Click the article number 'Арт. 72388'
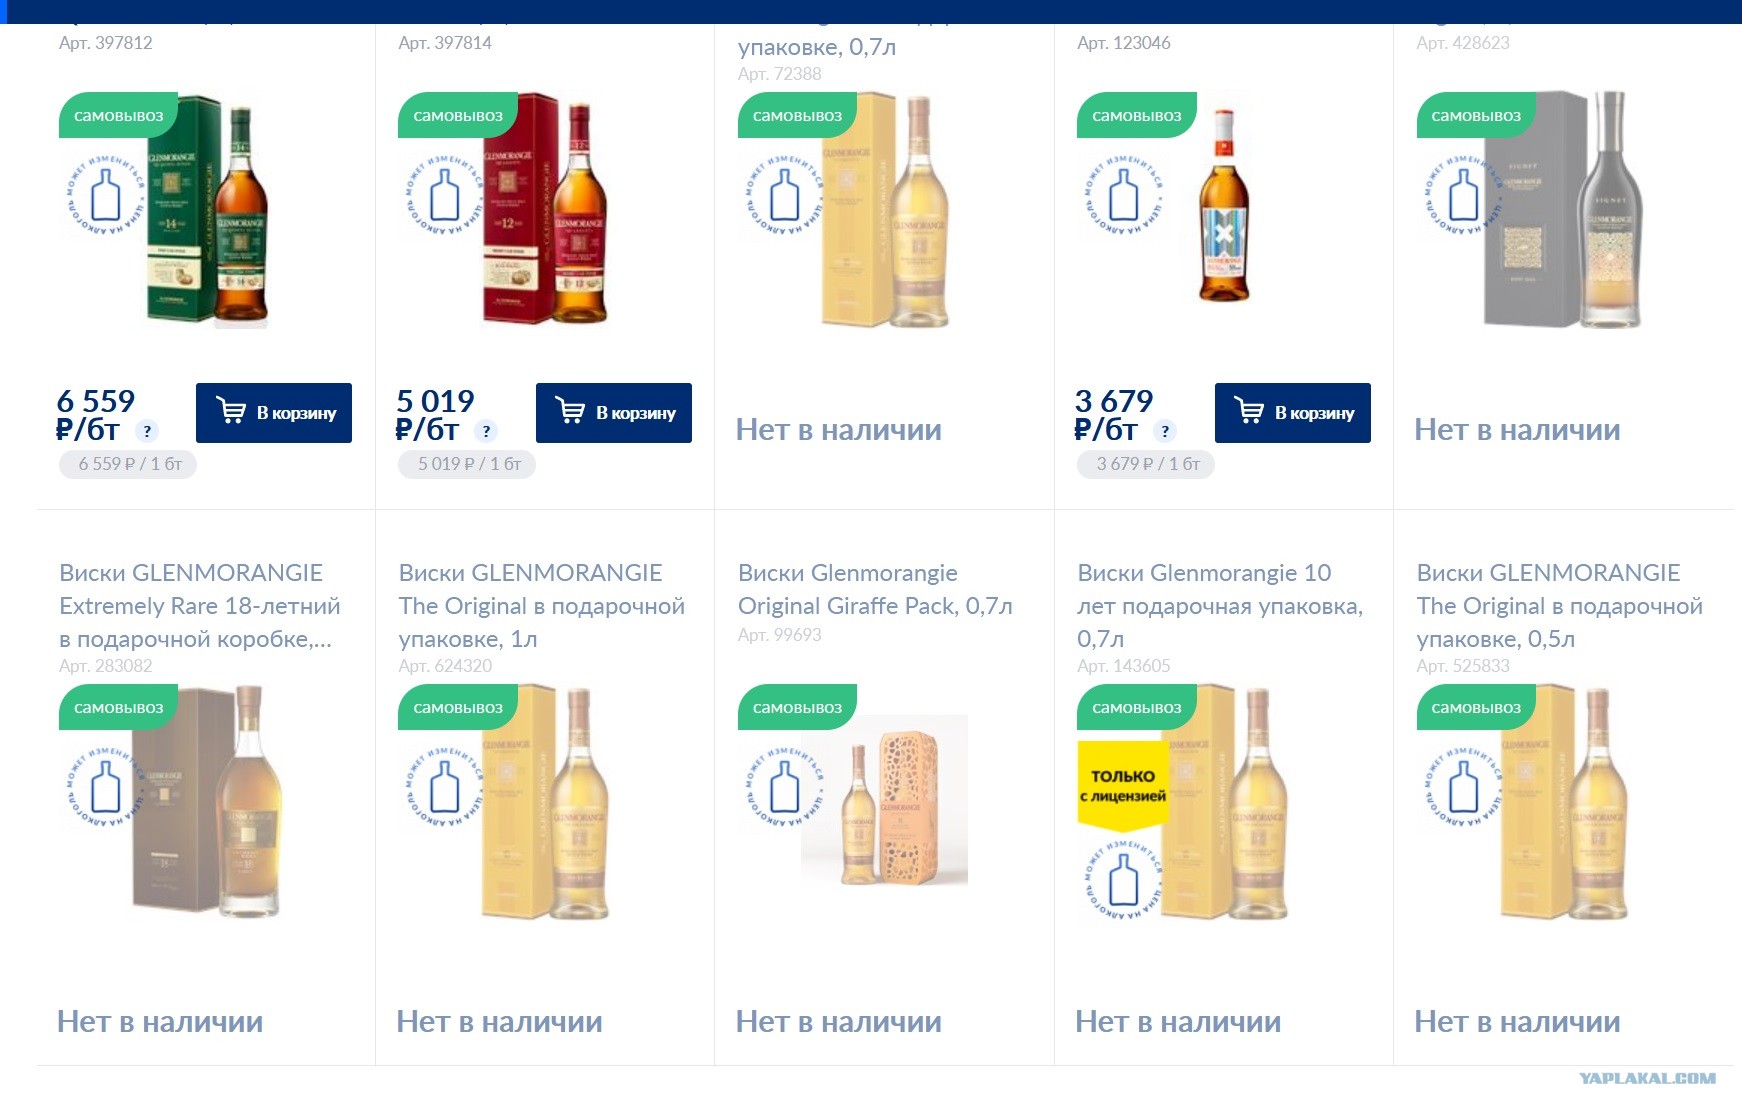 coord(780,74)
